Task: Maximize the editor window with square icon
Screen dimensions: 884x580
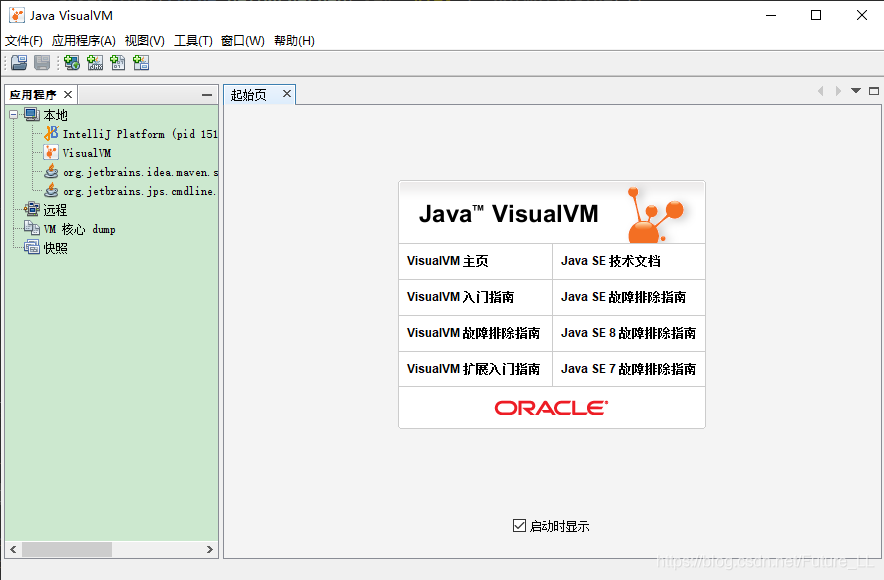Action: pos(874,91)
